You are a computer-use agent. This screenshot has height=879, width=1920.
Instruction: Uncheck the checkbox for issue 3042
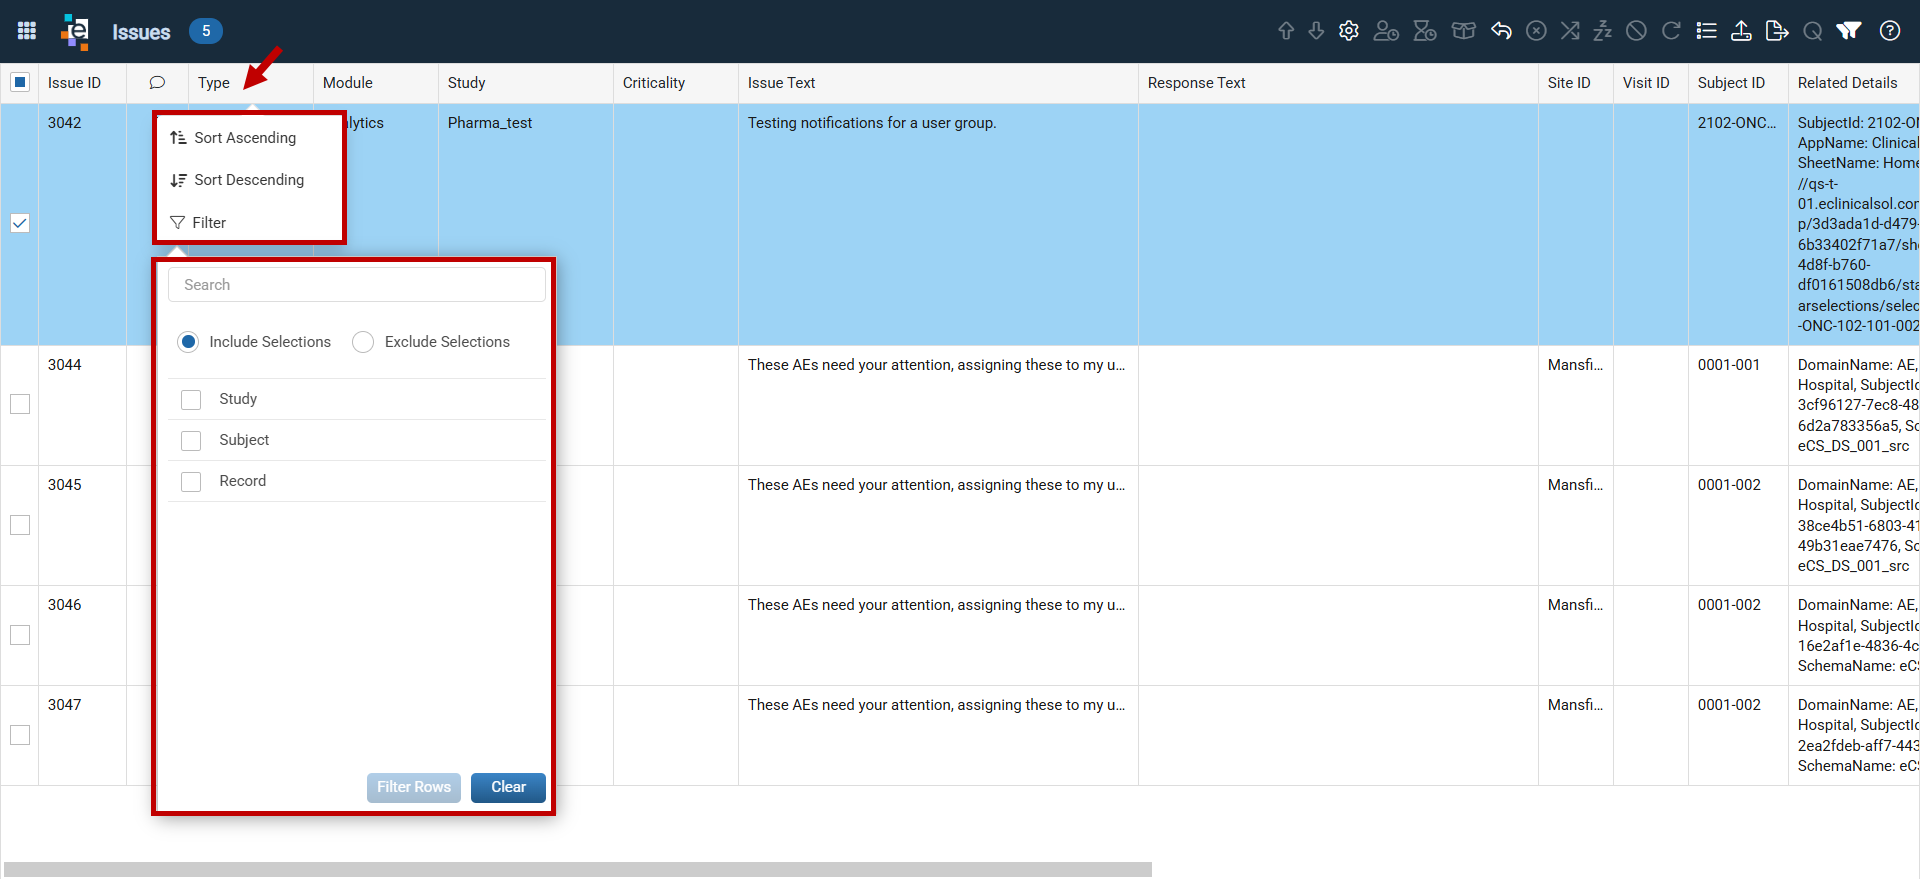(x=20, y=223)
